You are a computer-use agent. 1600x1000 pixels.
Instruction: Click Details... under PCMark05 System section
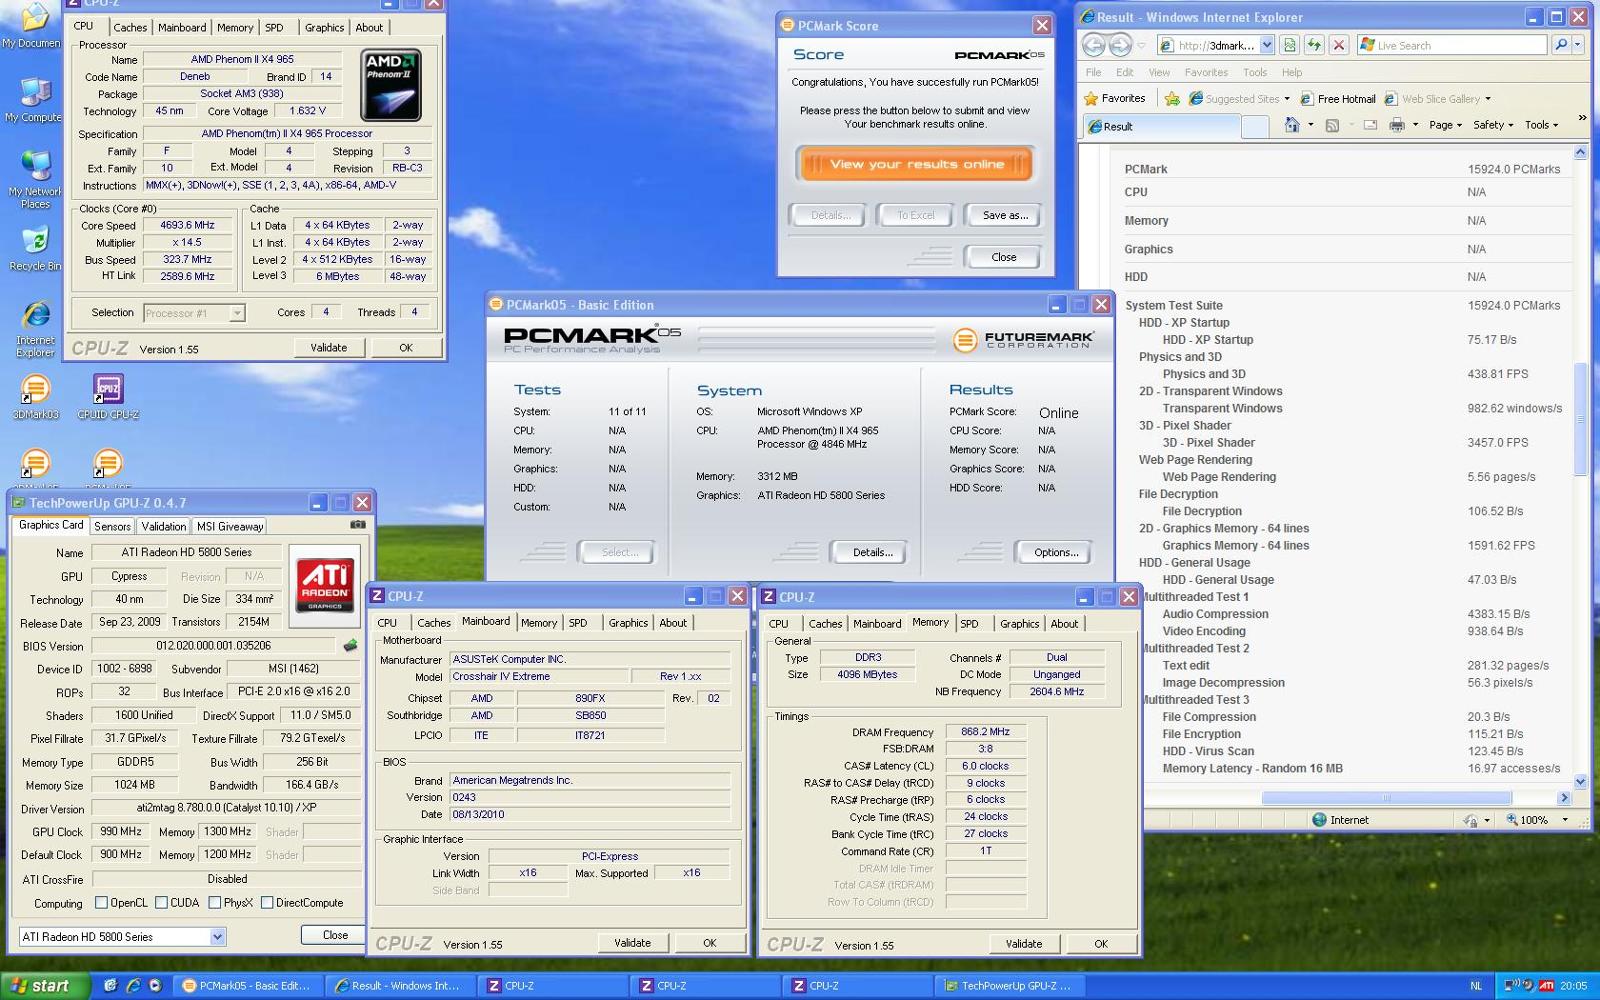point(872,552)
